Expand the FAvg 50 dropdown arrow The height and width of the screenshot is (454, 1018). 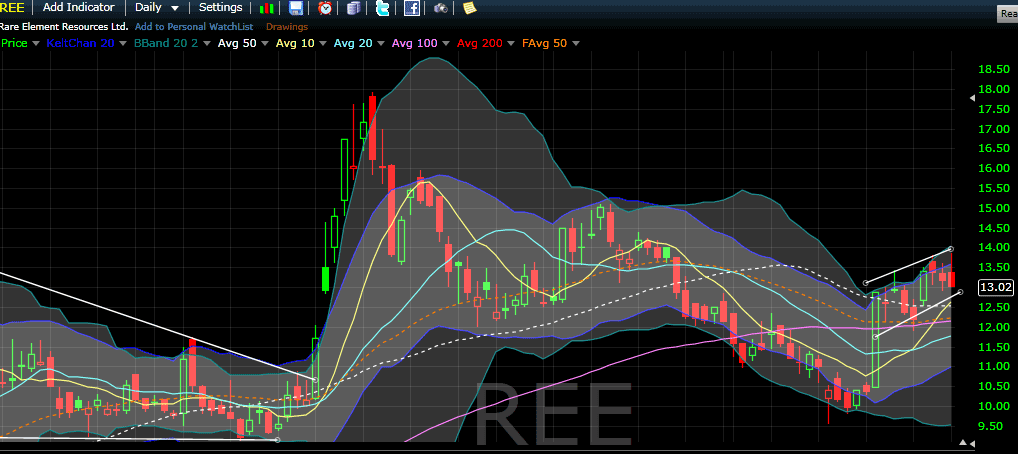(x=575, y=44)
